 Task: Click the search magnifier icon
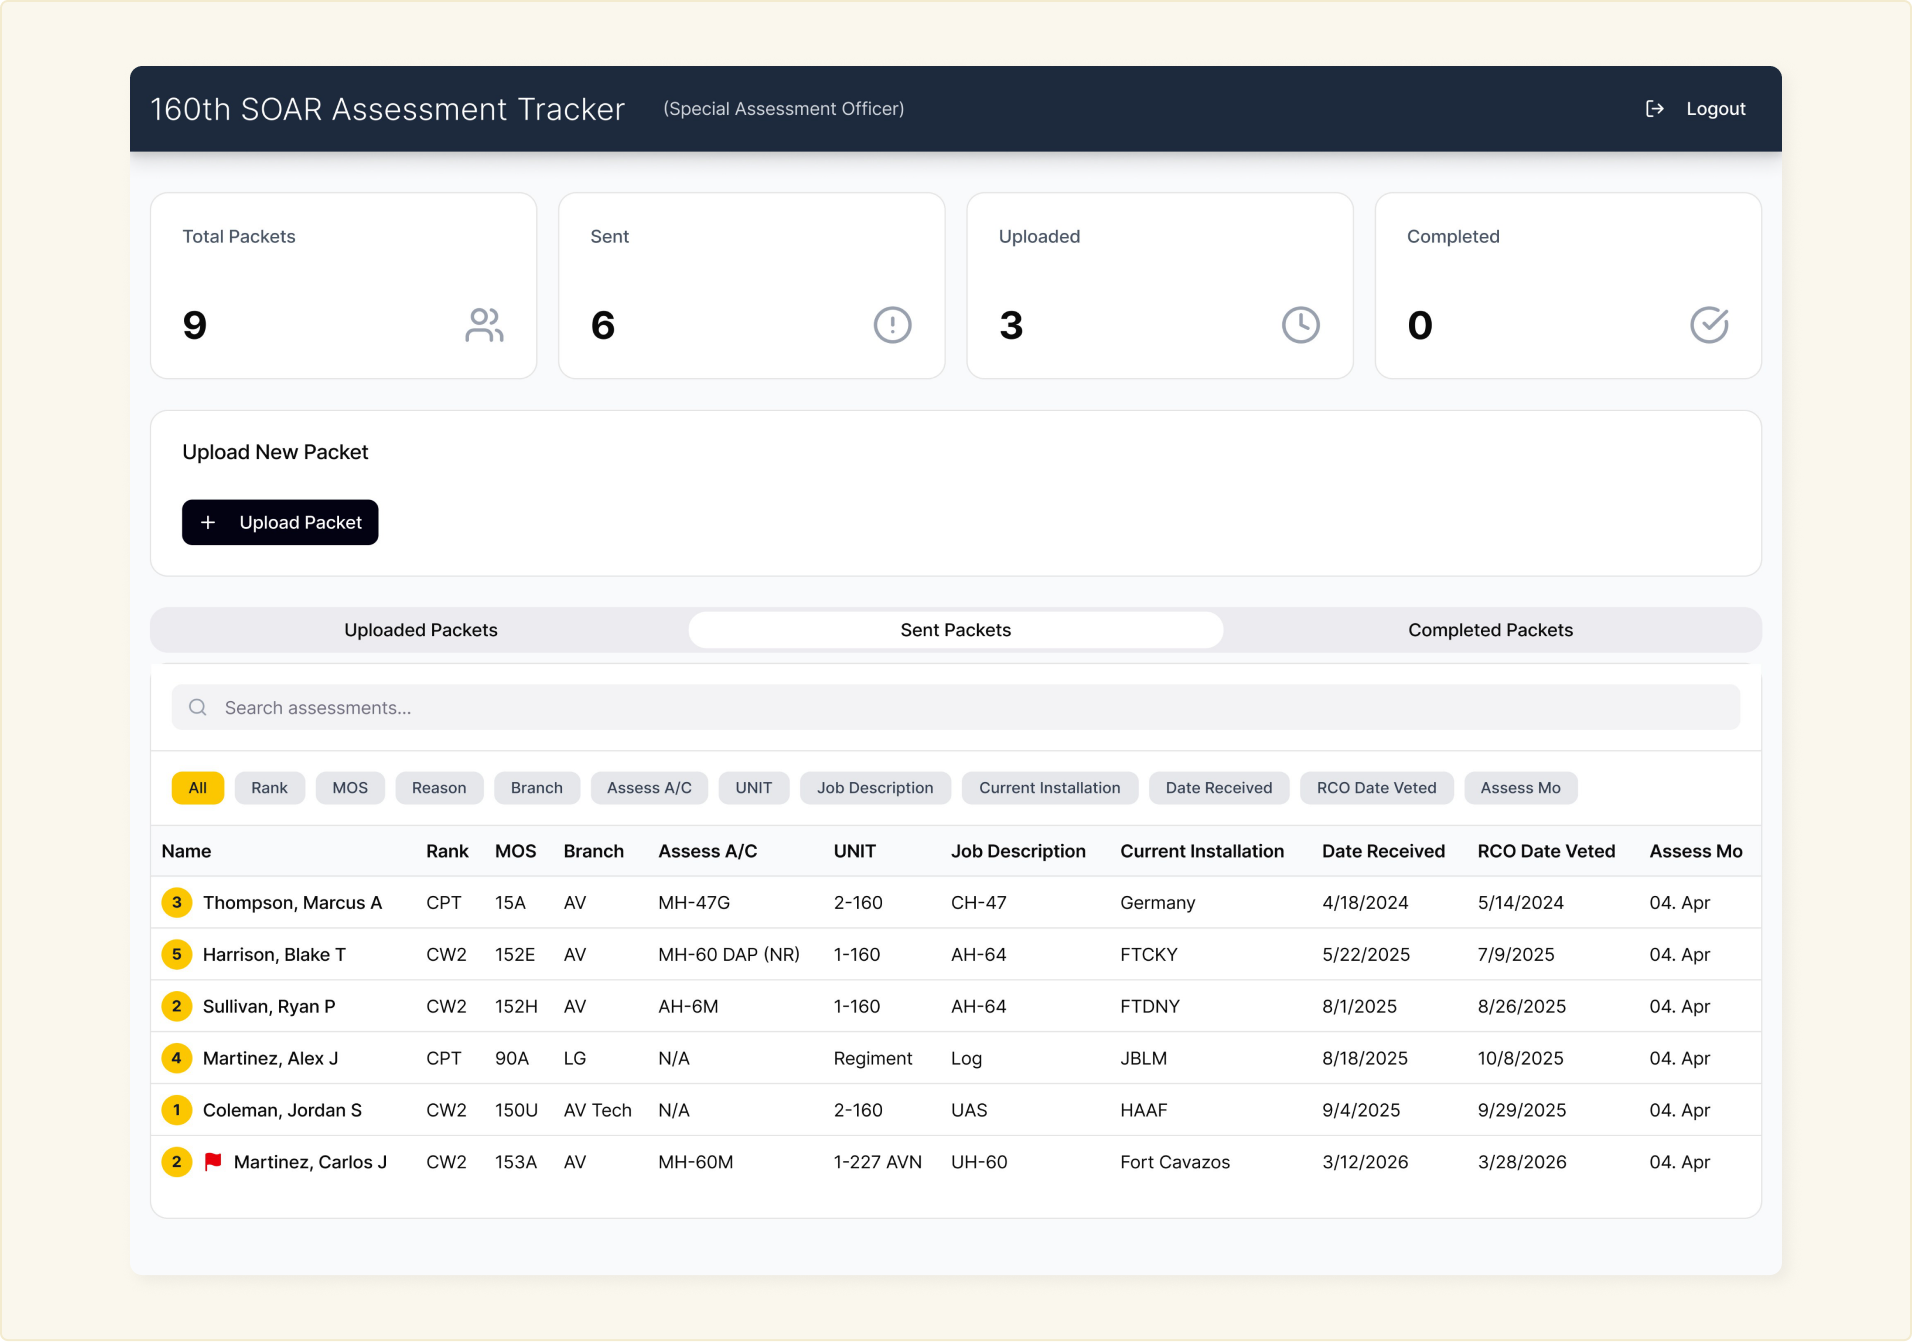coord(198,707)
